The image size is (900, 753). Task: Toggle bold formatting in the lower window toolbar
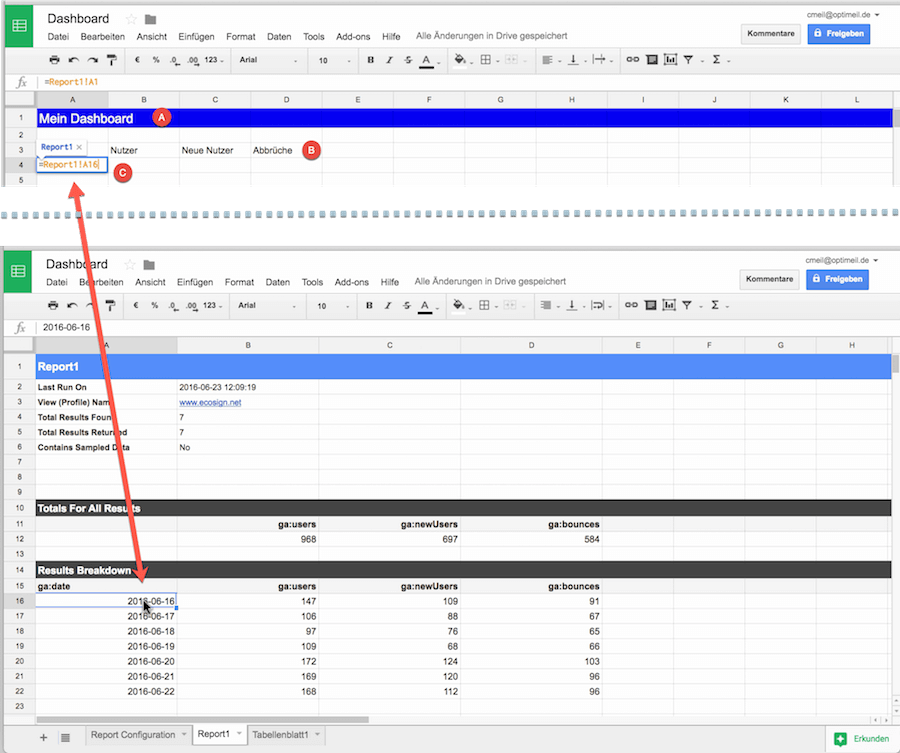[369, 306]
